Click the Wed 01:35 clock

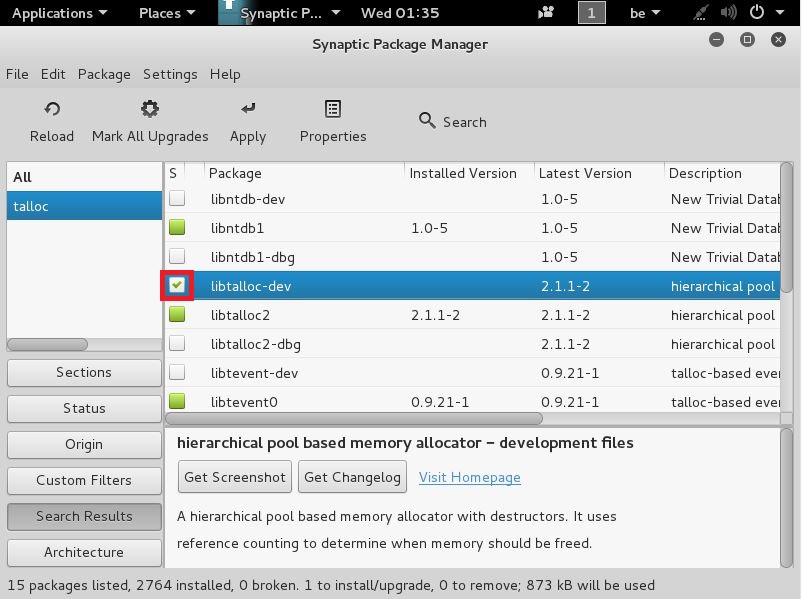pos(400,13)
